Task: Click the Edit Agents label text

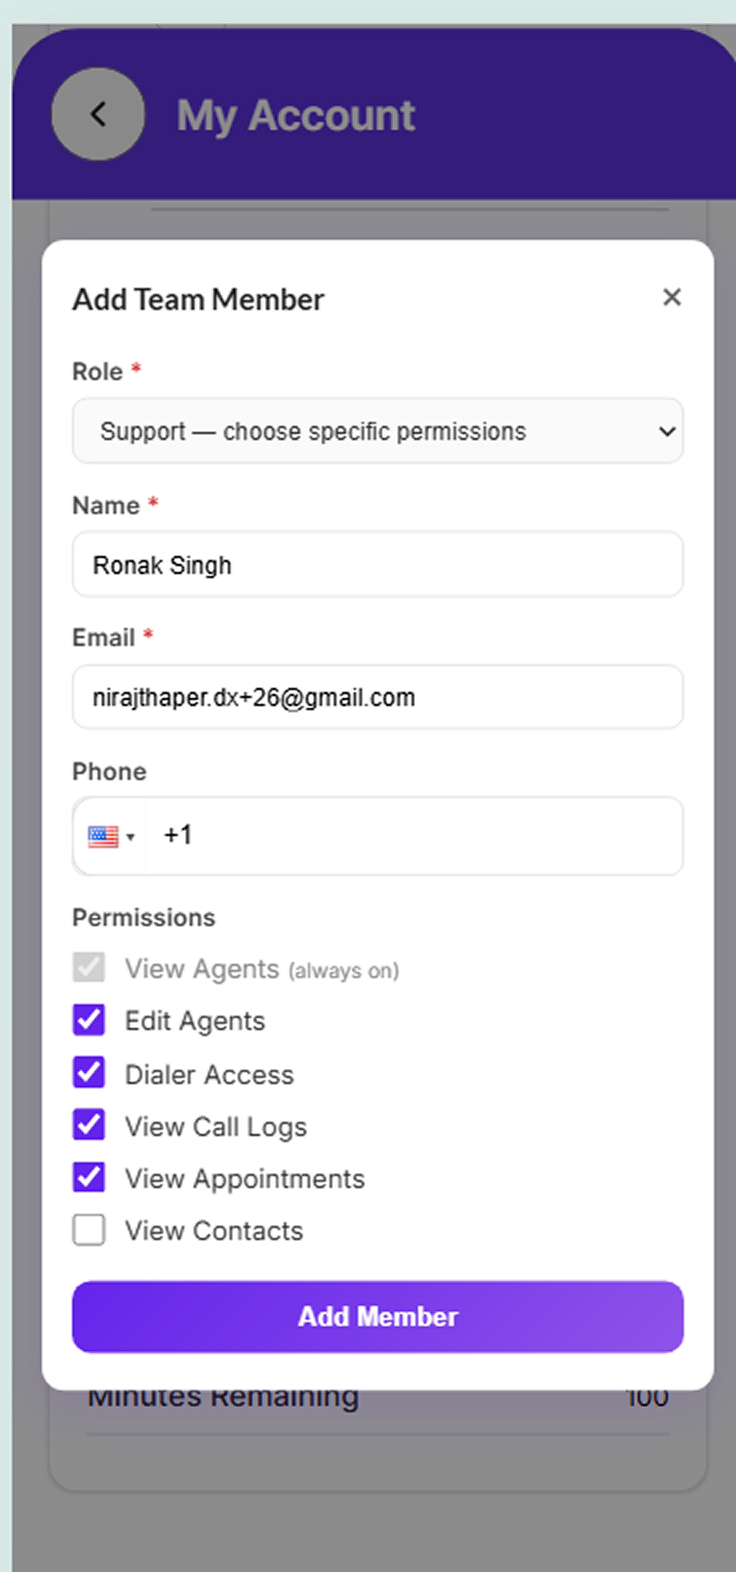Action: pos(195,1021)
